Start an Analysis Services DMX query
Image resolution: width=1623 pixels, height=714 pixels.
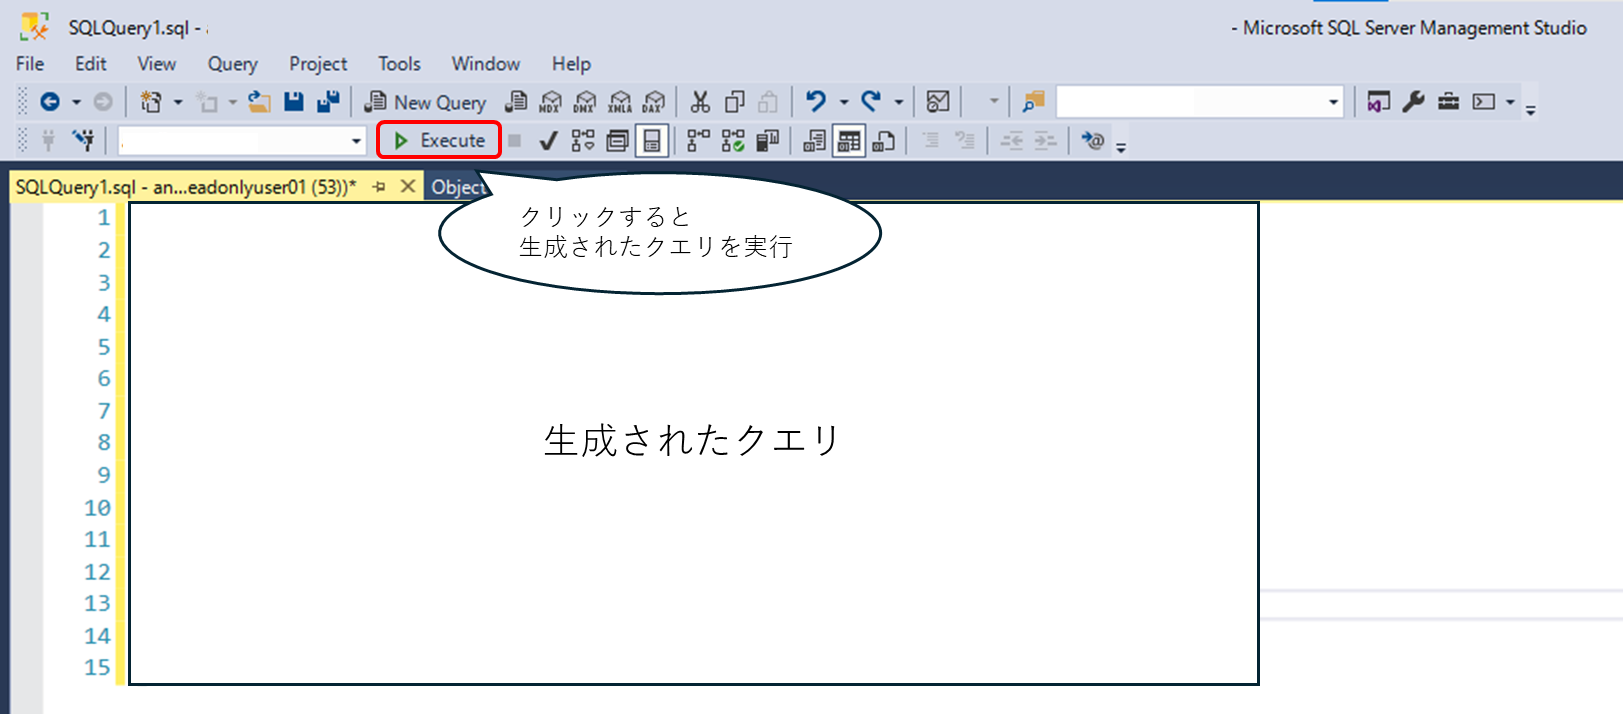pyautogui.click(x=585, y=102)
